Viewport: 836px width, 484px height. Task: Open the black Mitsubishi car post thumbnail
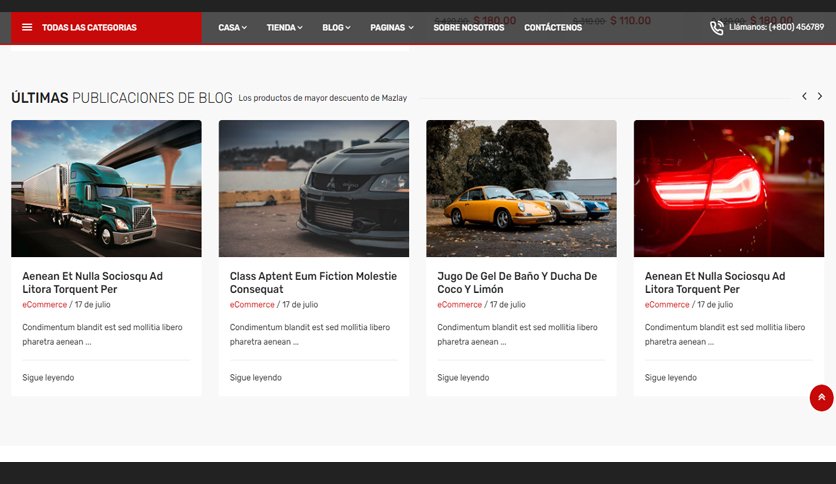[314, 188]
